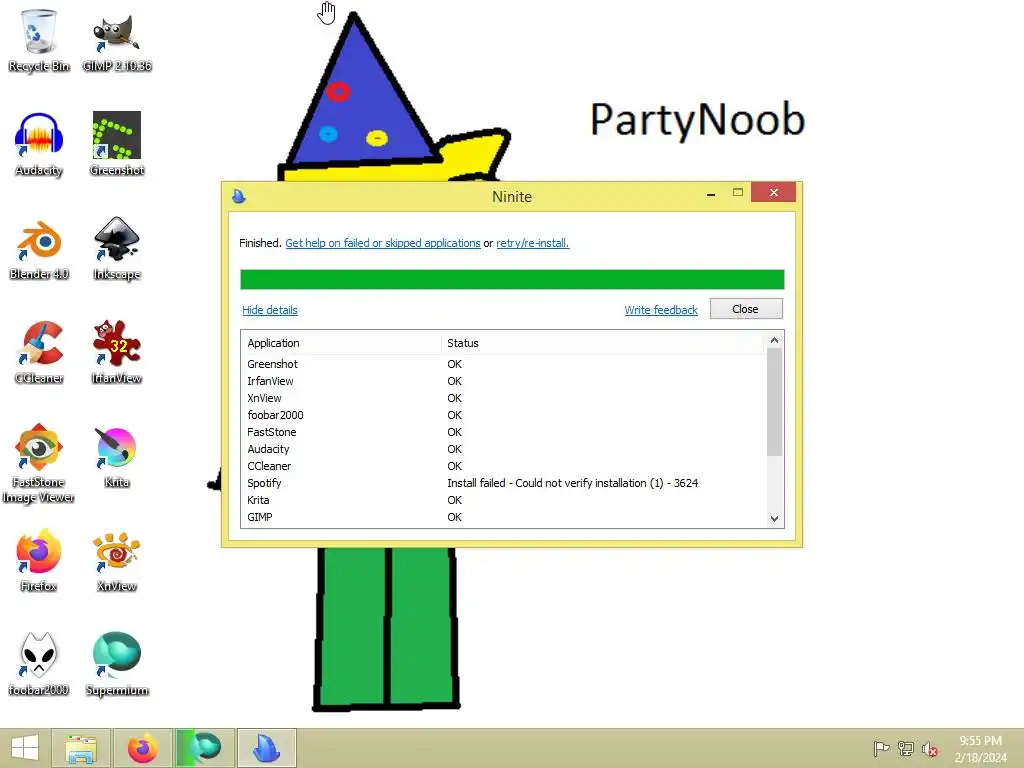
Task: Click the scroll down arrow of the list
Action: [x=775, y=519]
